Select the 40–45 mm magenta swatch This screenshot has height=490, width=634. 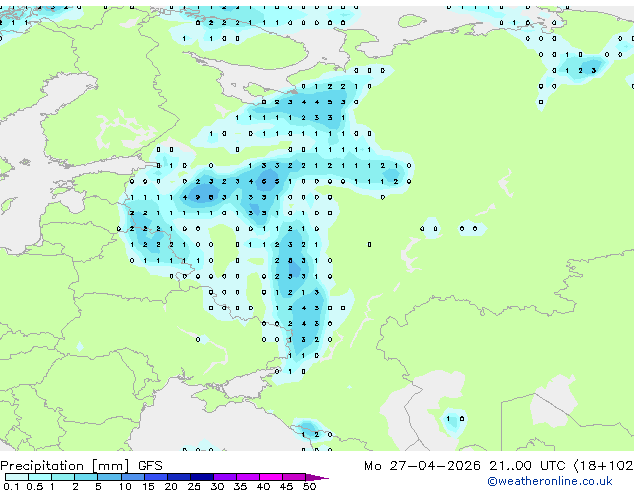[271, 477]
